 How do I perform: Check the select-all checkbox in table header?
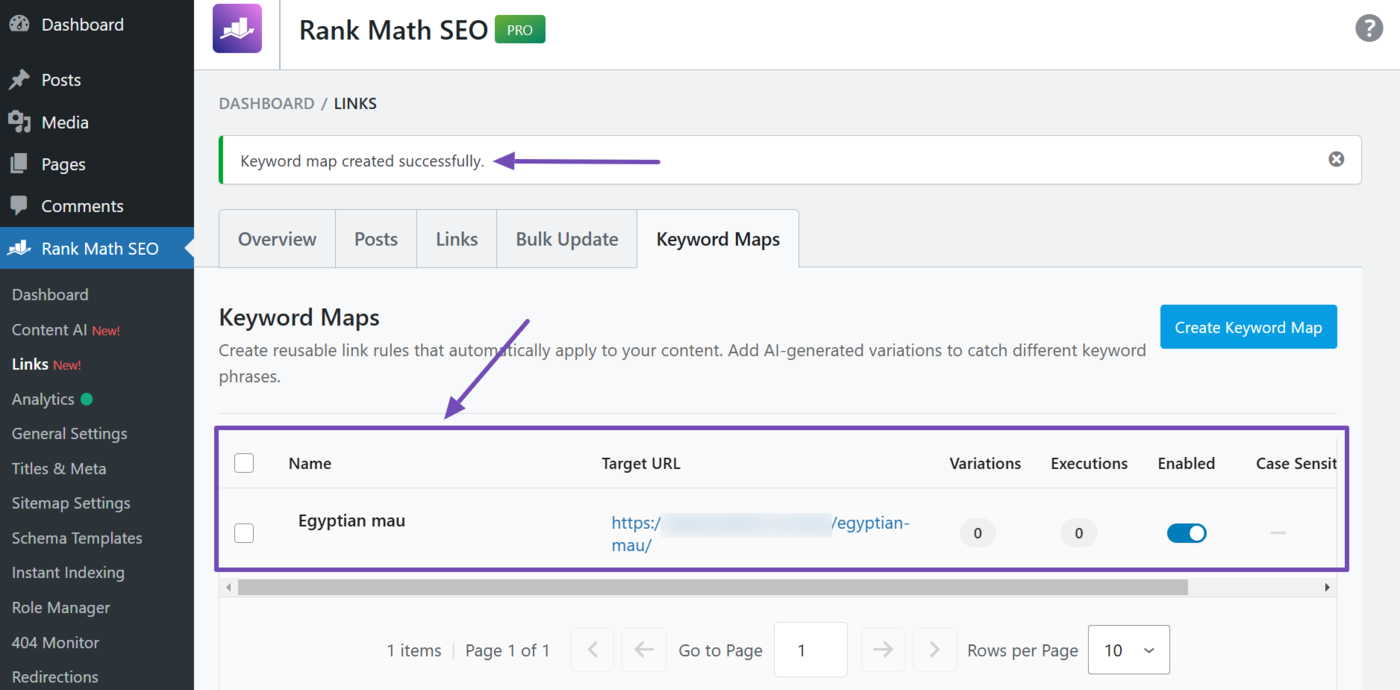coord(243,463)
